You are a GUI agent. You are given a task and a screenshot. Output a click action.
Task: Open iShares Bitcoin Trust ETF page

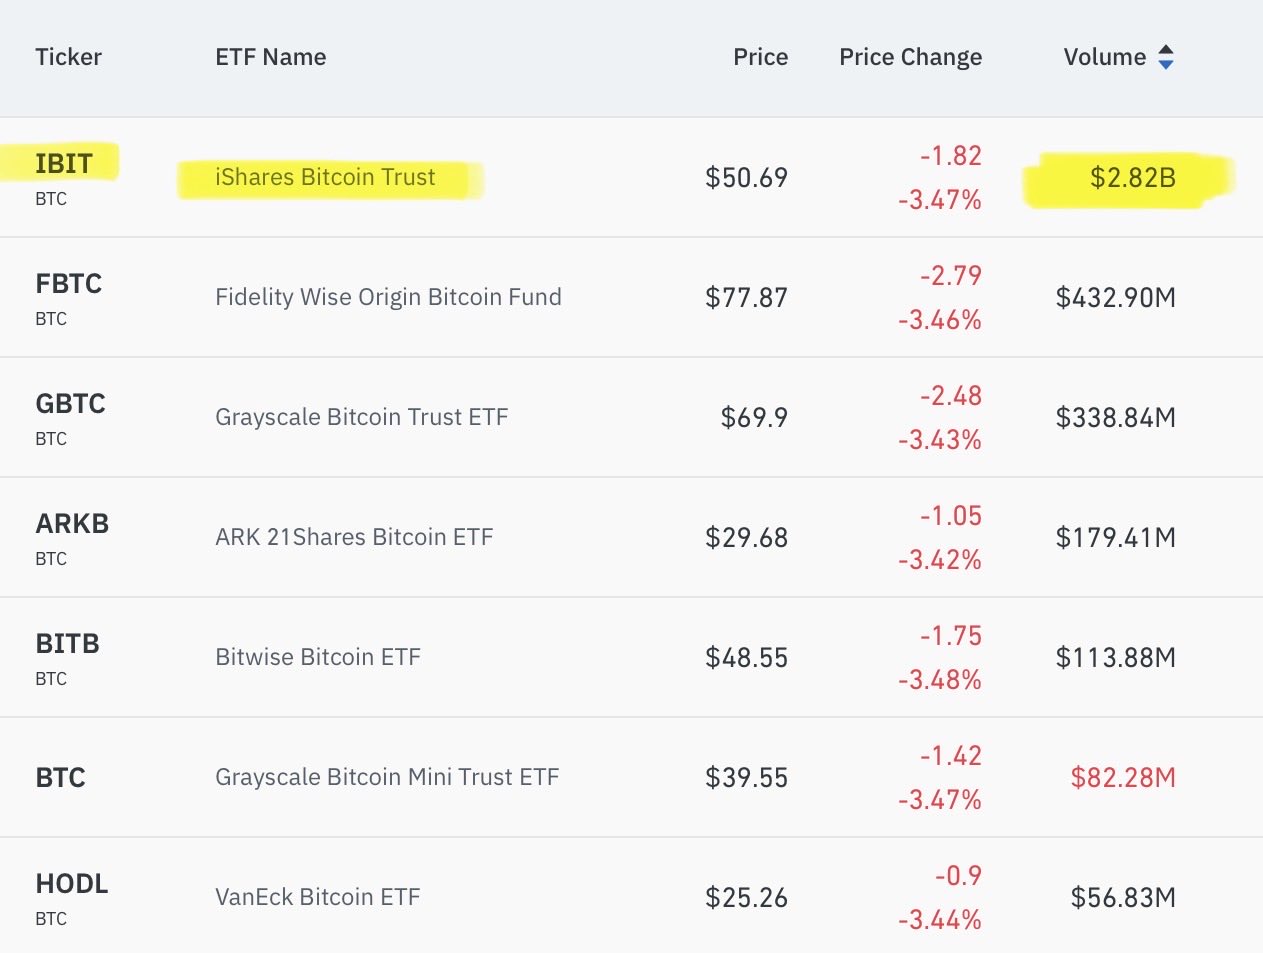[325, 178]
